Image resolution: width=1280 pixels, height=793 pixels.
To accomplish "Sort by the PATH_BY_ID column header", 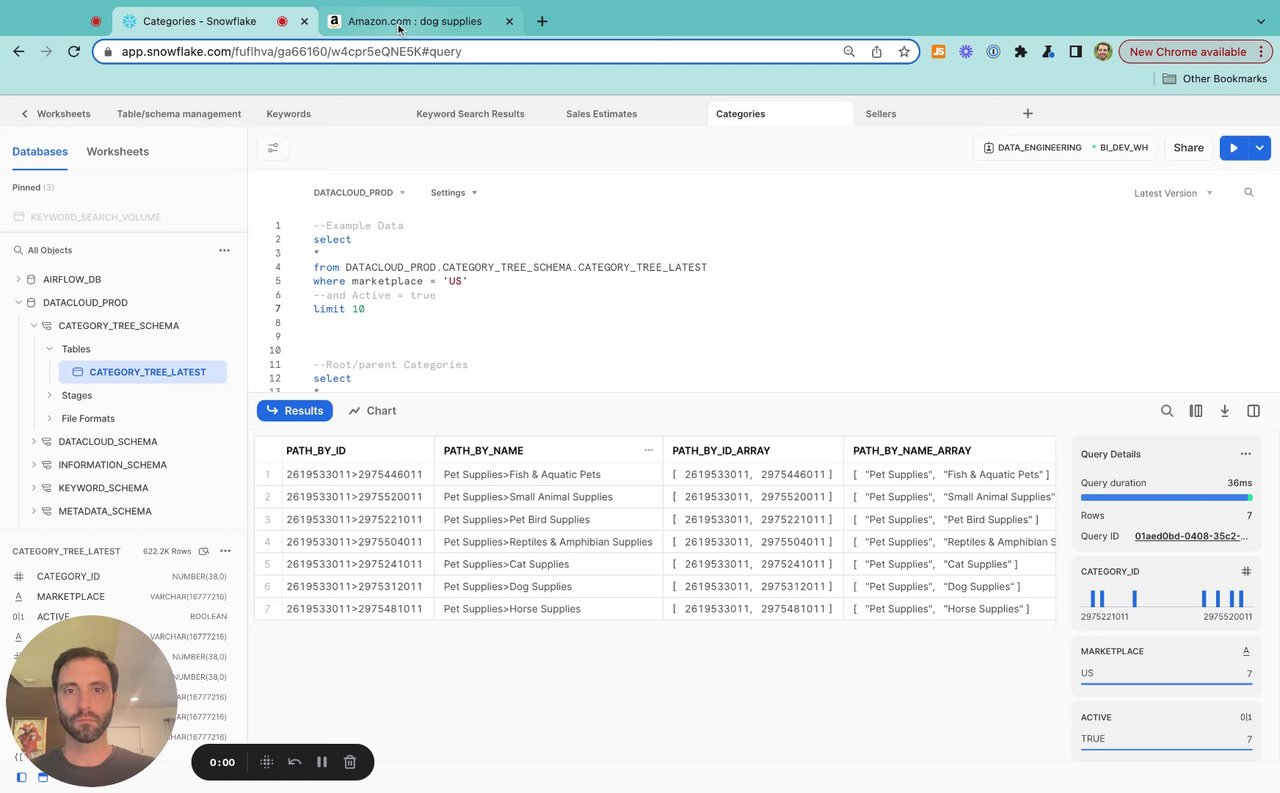I will (x=316, y=451).
